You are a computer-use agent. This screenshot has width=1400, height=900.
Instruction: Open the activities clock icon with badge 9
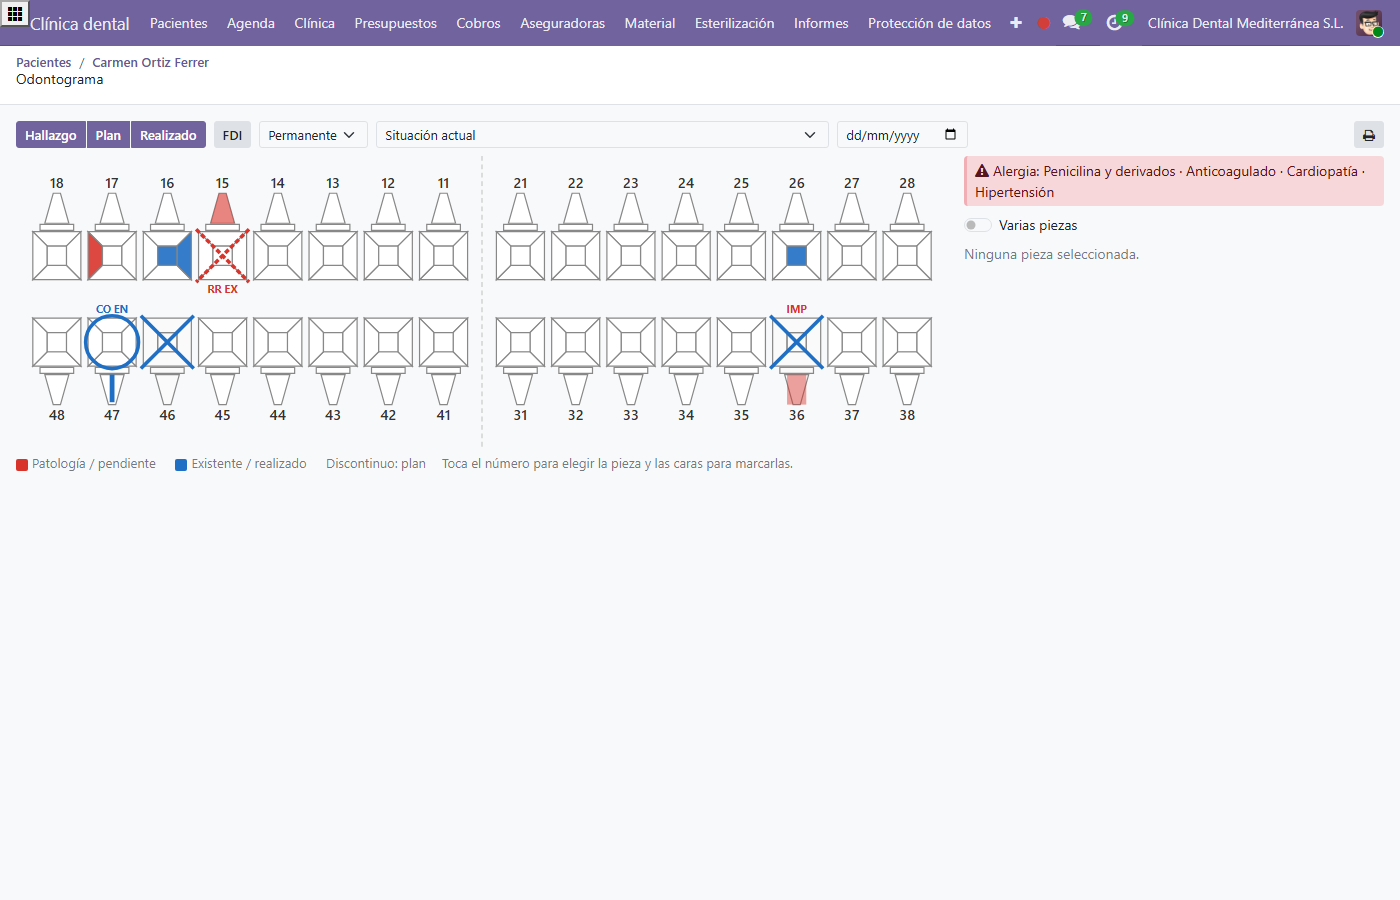coord(1116,22)
